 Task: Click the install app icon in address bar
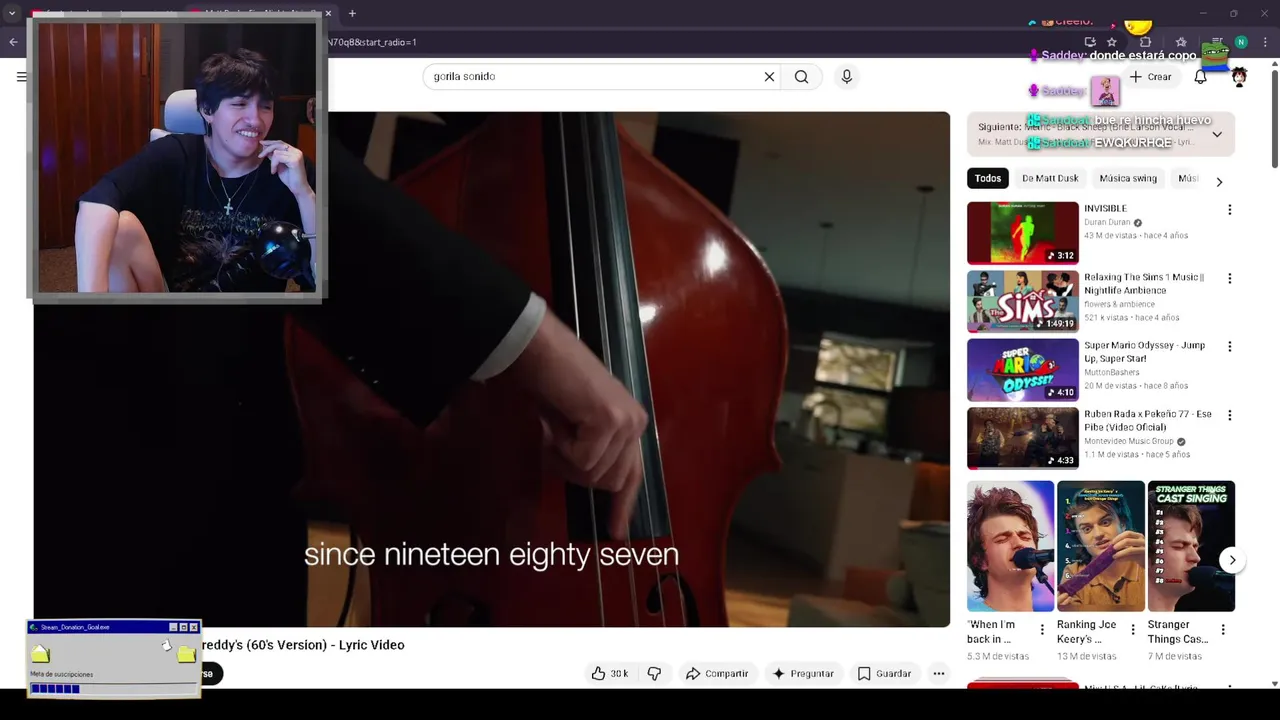tap(1090, 42)
